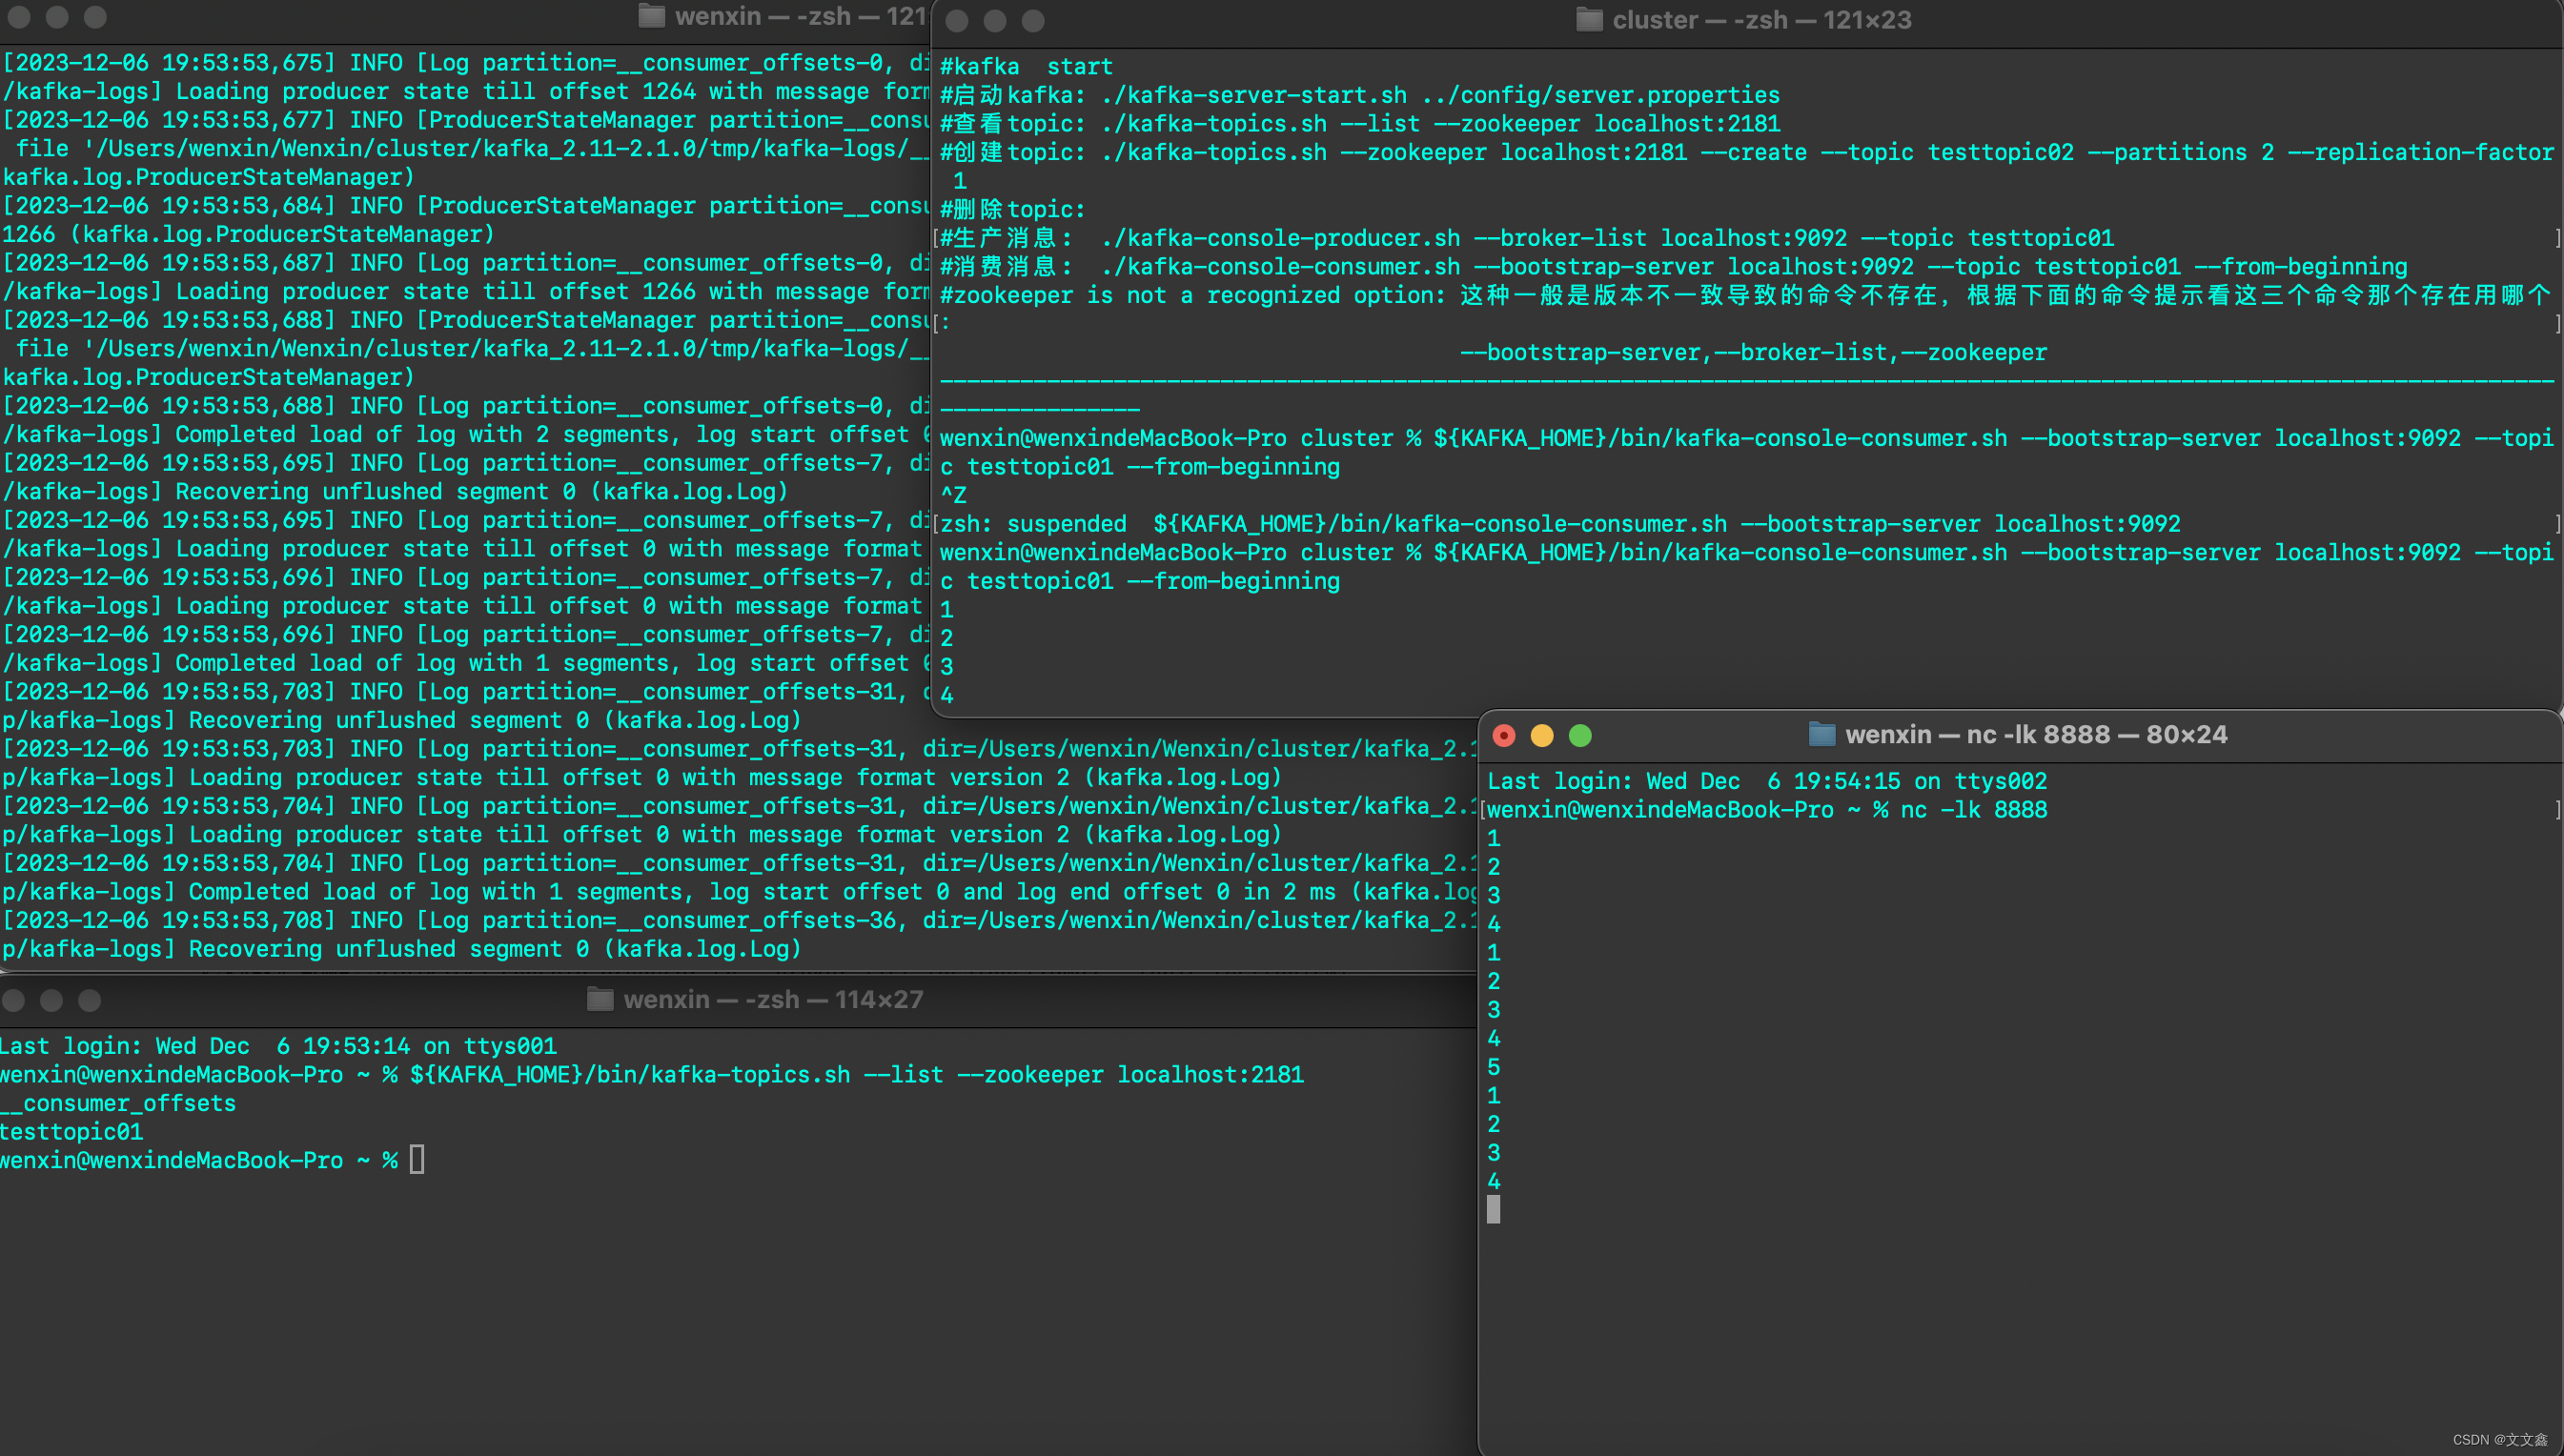Click the title 'wenxin — nc -lk 8888 — 80×24'
Image resolution: width=2564 pixels, height=1456 pixels.
2036,735
